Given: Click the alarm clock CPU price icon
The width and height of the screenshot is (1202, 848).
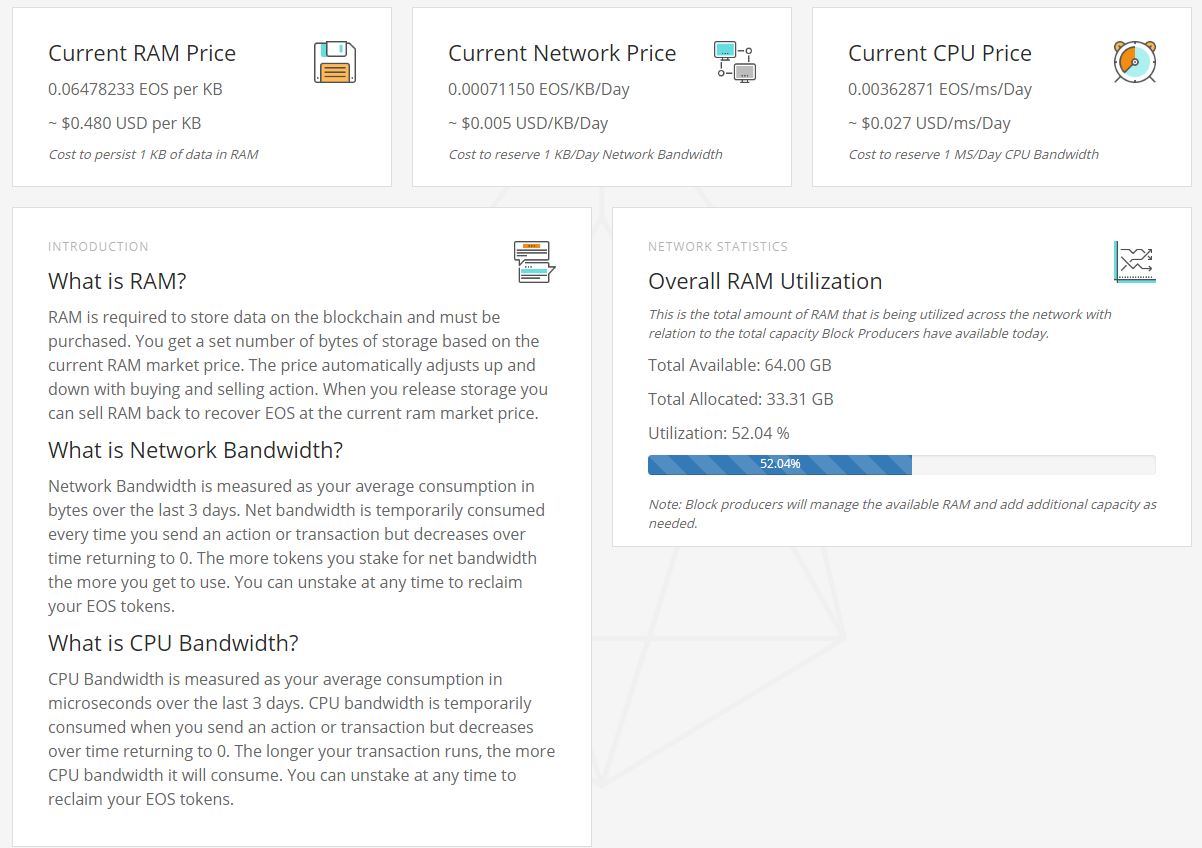Looking at the screenshot, I should [1135, 62].
